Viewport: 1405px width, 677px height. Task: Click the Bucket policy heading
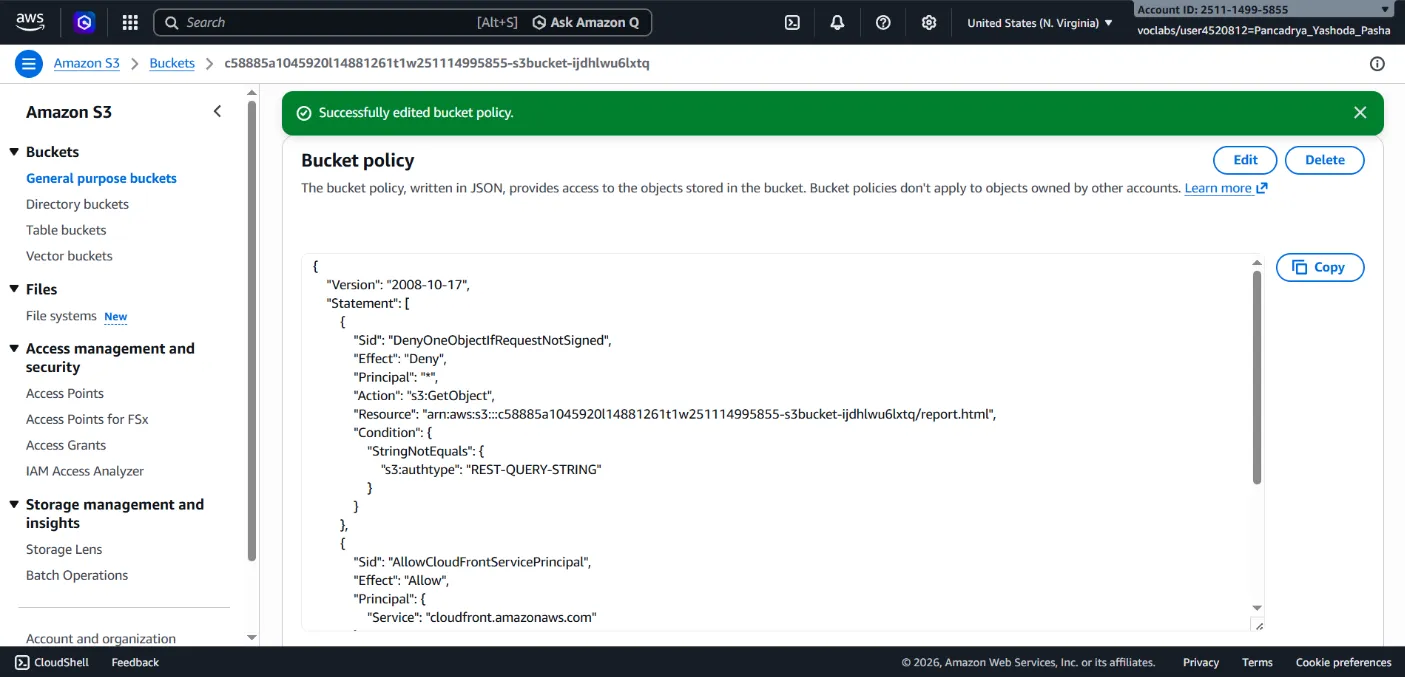(x=357, y=160)
